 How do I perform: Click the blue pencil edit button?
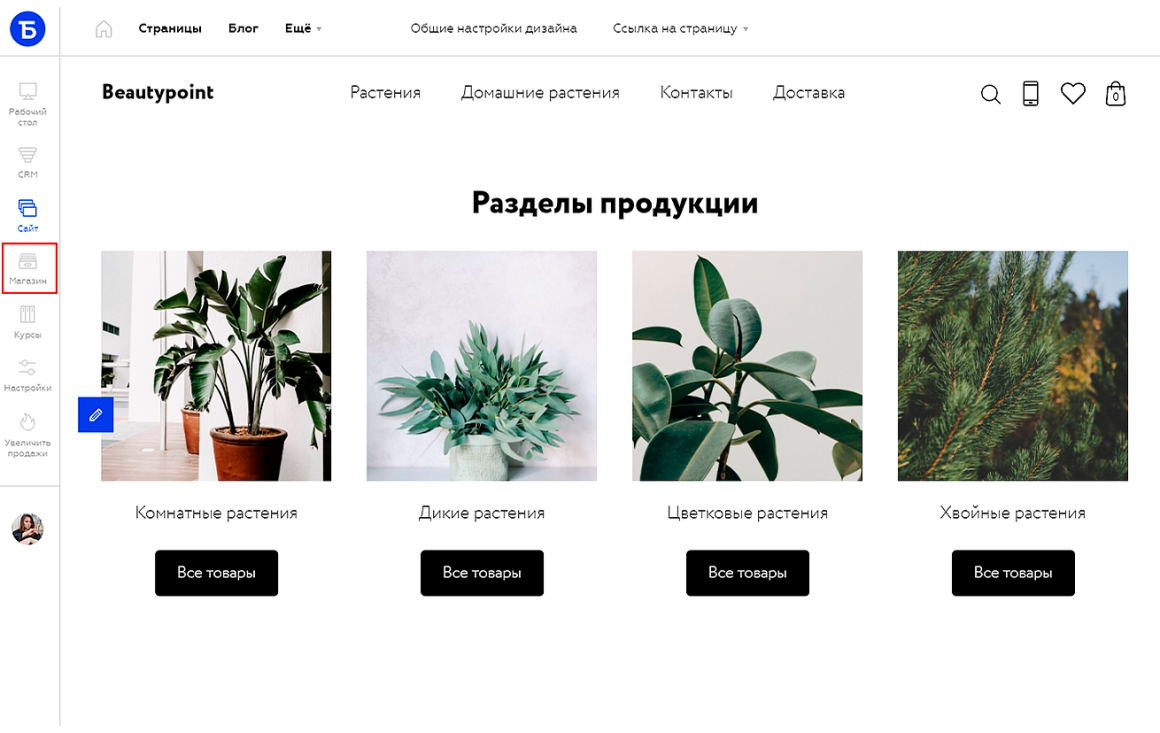click(x=95, y=415)
